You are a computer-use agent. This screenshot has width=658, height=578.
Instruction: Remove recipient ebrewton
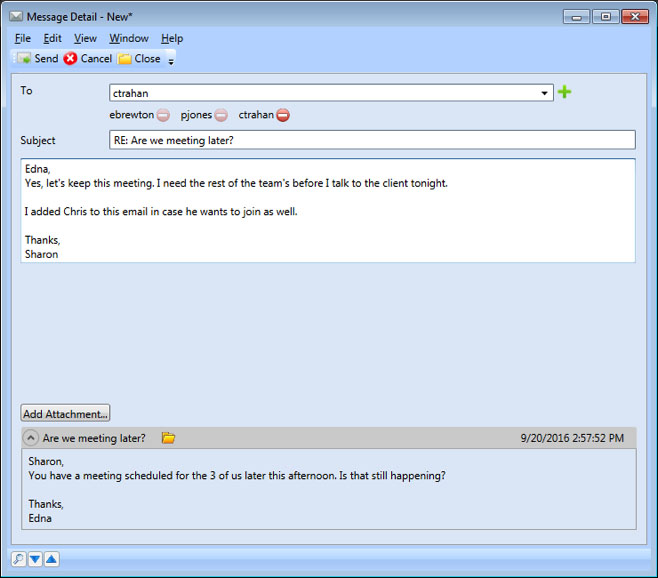tap(163, 115)
